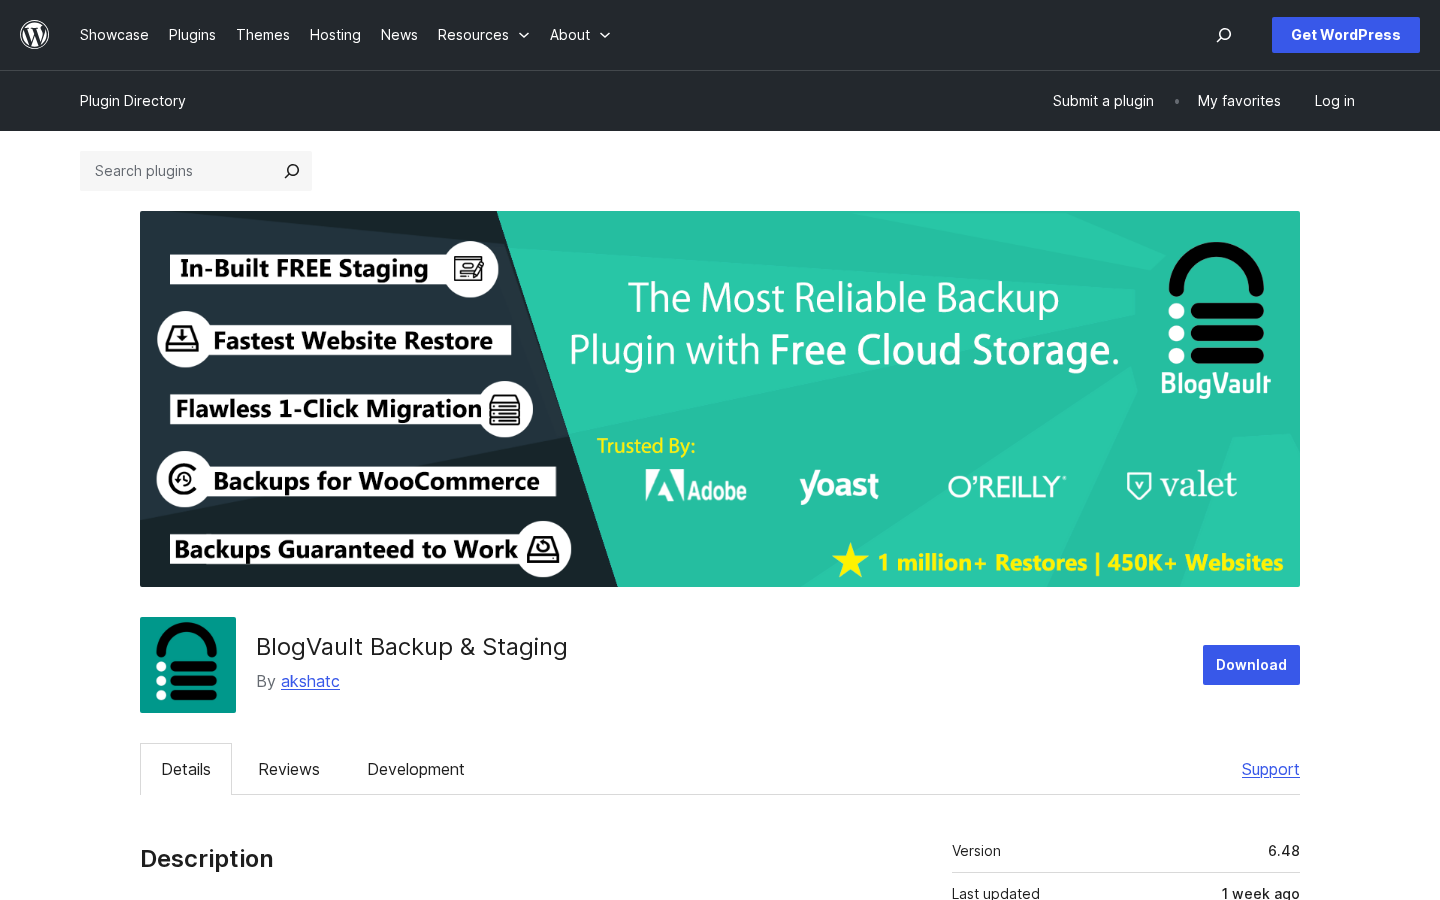The width and height of the screenshot is (1440, 900).
Task: Click the search plugins magnifier icon
Action: tap(292, 171)
